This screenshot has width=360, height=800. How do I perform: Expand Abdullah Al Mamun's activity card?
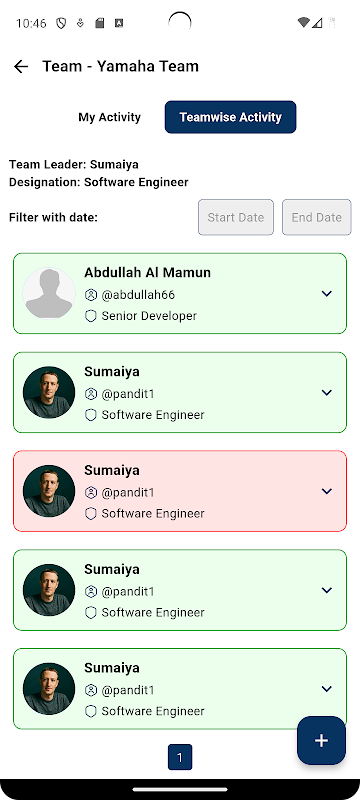point(327,293)
